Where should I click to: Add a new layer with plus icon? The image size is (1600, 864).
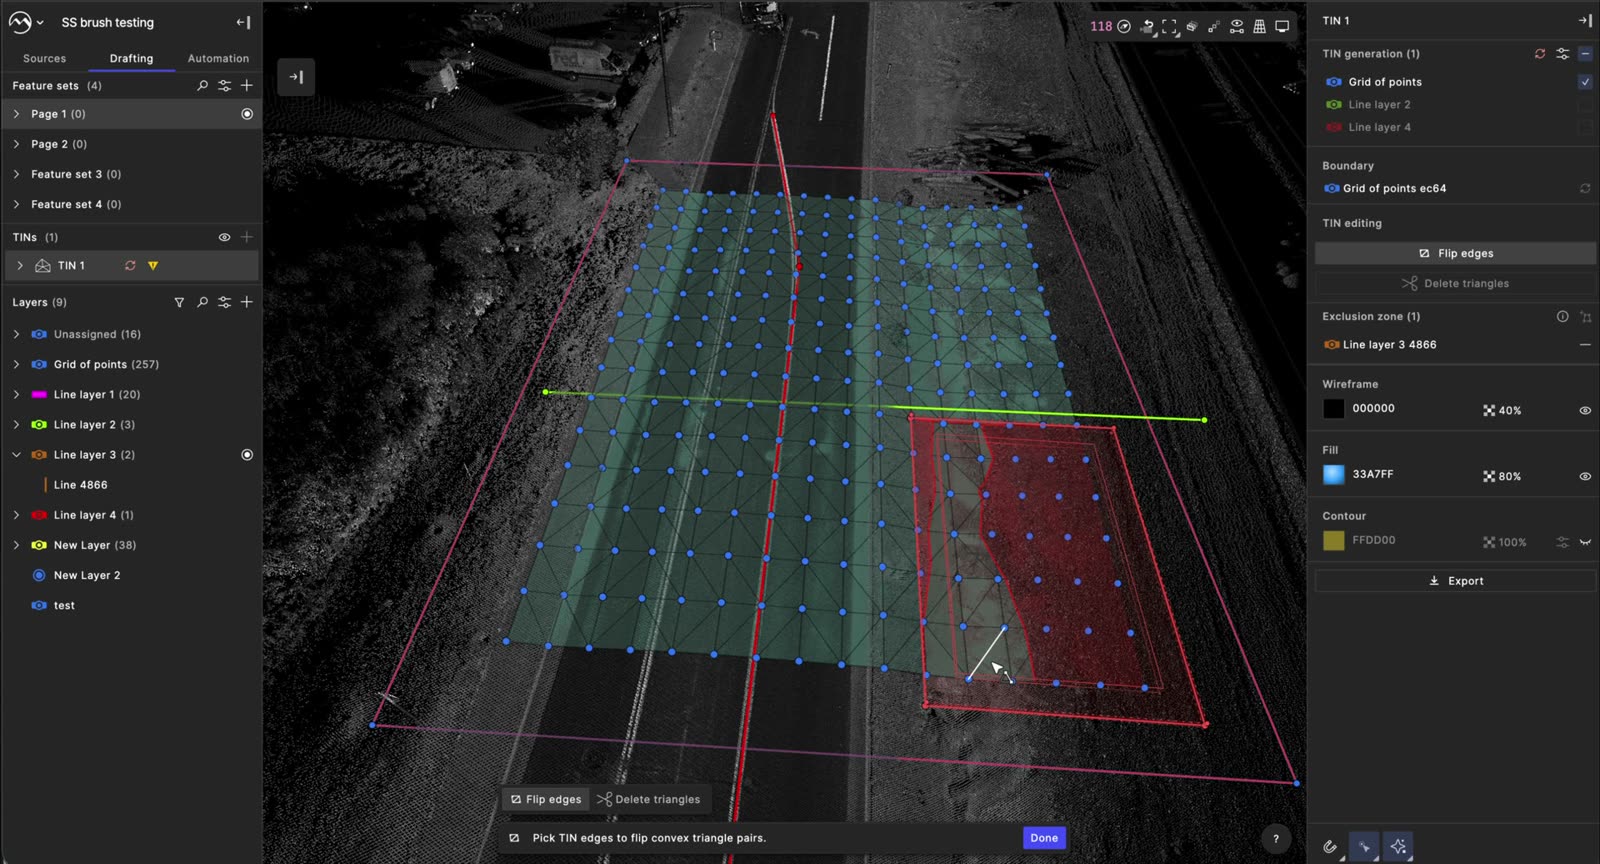point(247,302)
